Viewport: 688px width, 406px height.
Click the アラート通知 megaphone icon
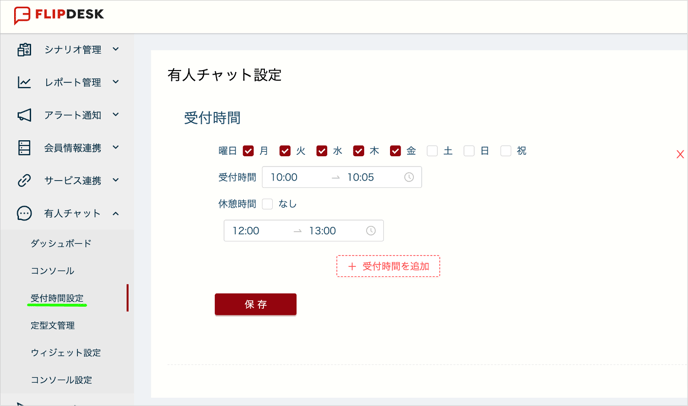[24, 115]
